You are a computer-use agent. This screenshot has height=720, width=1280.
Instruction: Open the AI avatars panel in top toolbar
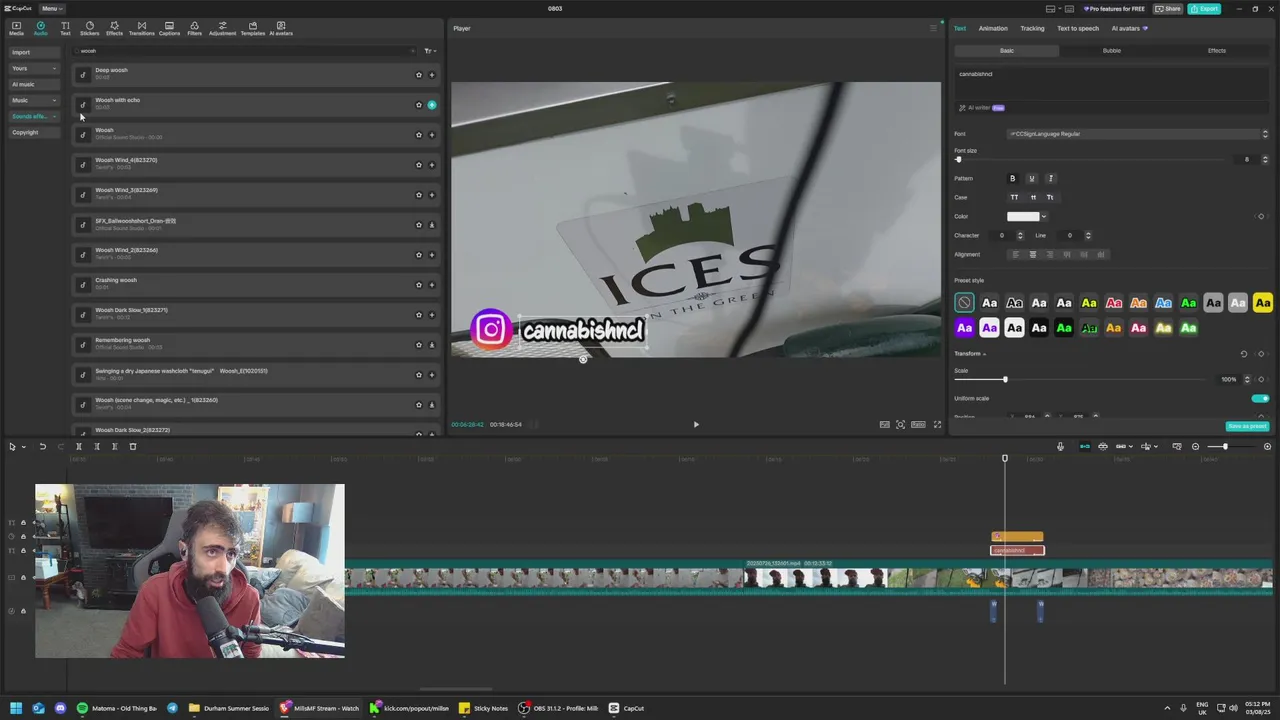[280, 28]
